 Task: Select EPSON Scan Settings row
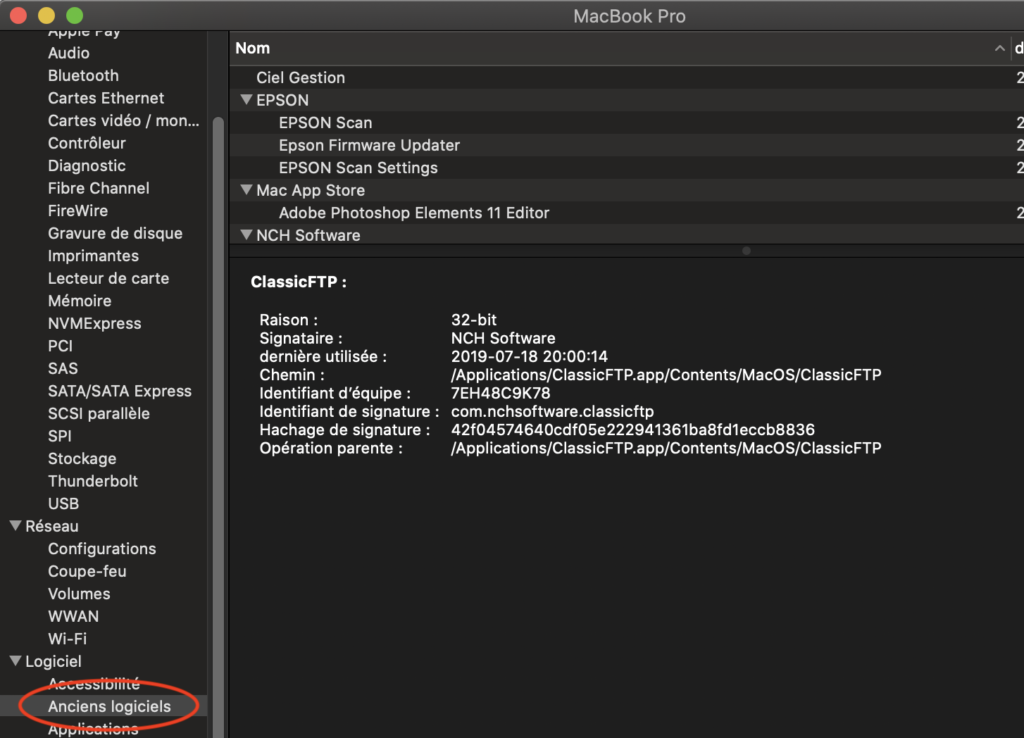(627, 167)
